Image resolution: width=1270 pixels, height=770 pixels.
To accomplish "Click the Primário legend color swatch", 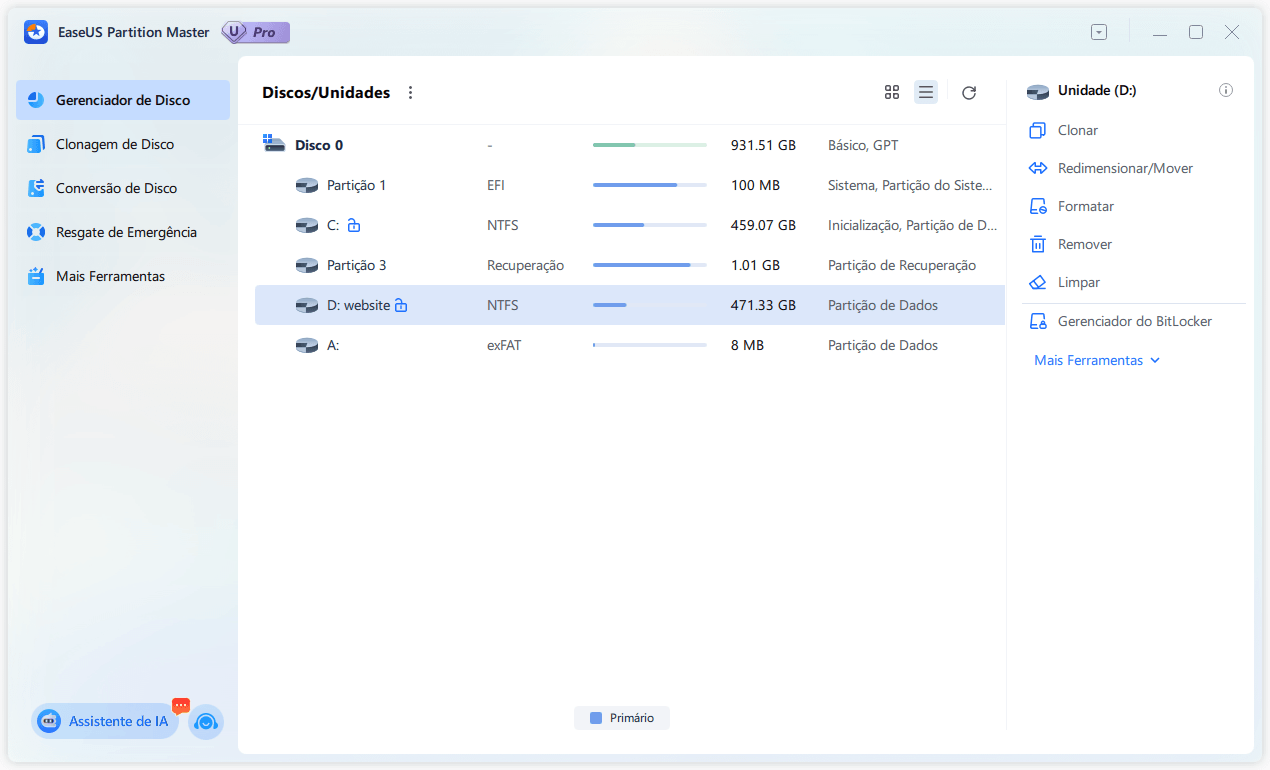I will point(596,718).
